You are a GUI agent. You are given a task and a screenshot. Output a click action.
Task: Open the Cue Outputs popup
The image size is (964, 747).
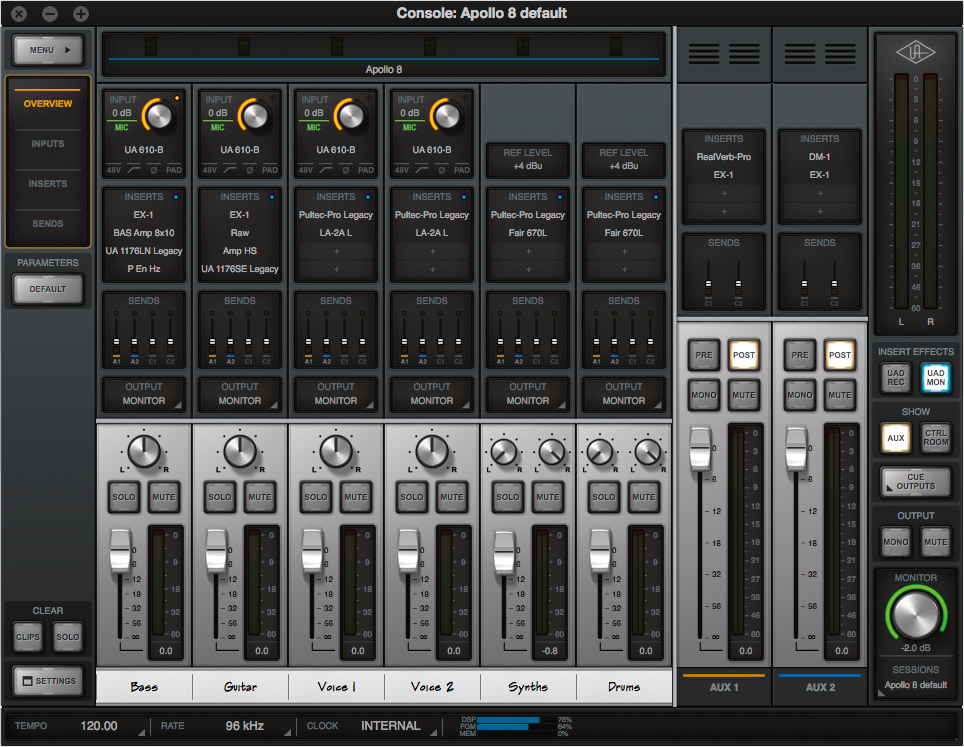[915, 481]
